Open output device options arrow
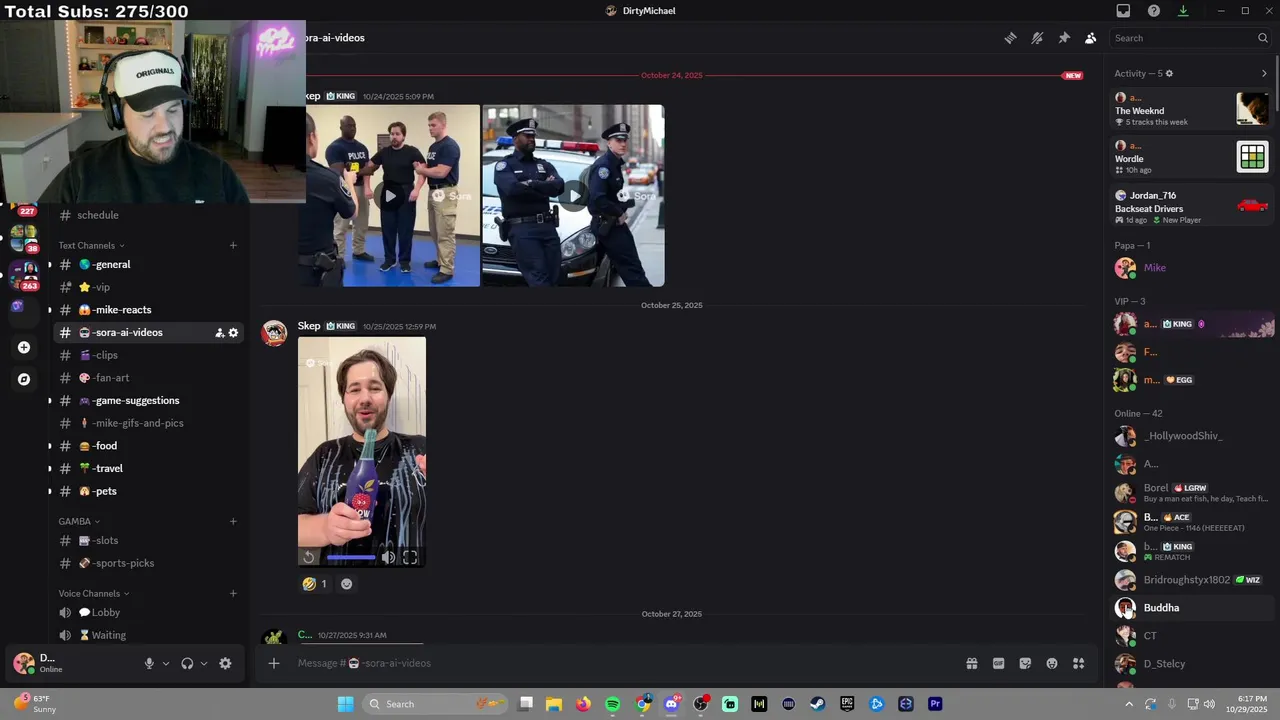This screenshot has width=1280, height=720. (204, 663)
